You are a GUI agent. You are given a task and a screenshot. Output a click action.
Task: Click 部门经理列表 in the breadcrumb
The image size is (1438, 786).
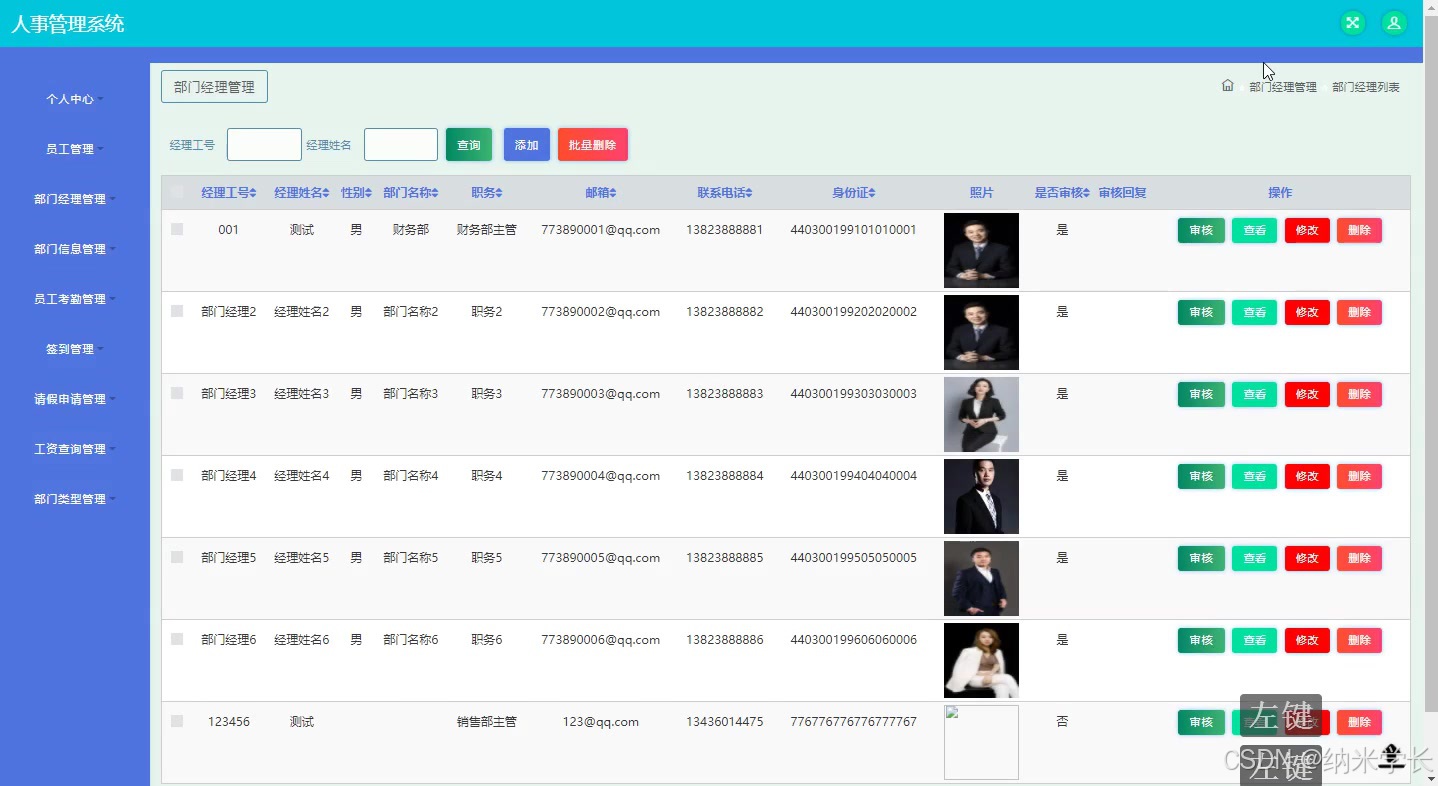(x=1366, y=86)
